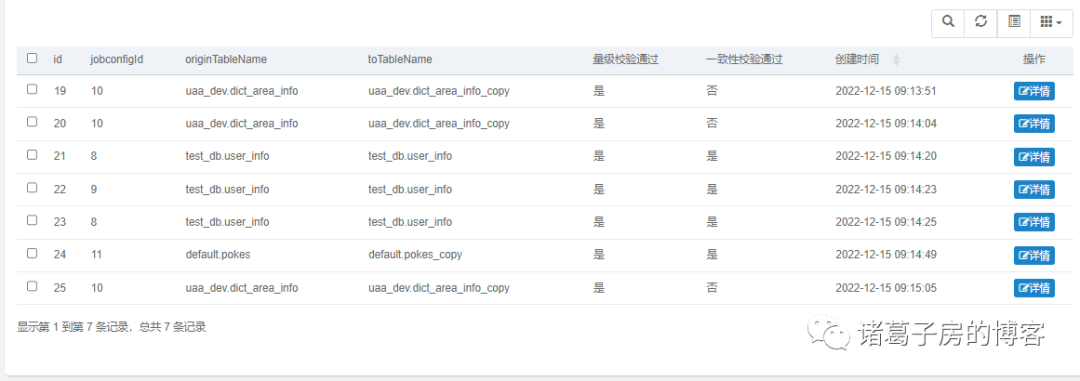The width and height of the screenshot is (1080, 381).
Task: Click 是 consistency value in row 24
Action: pos(712,255)
